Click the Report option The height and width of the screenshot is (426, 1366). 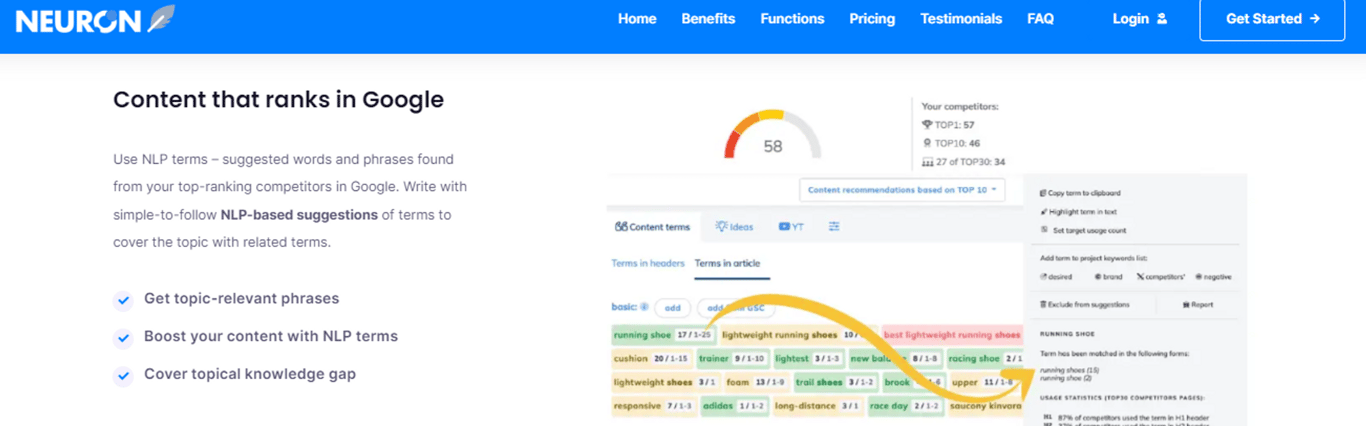click(x=1199, y=304)
